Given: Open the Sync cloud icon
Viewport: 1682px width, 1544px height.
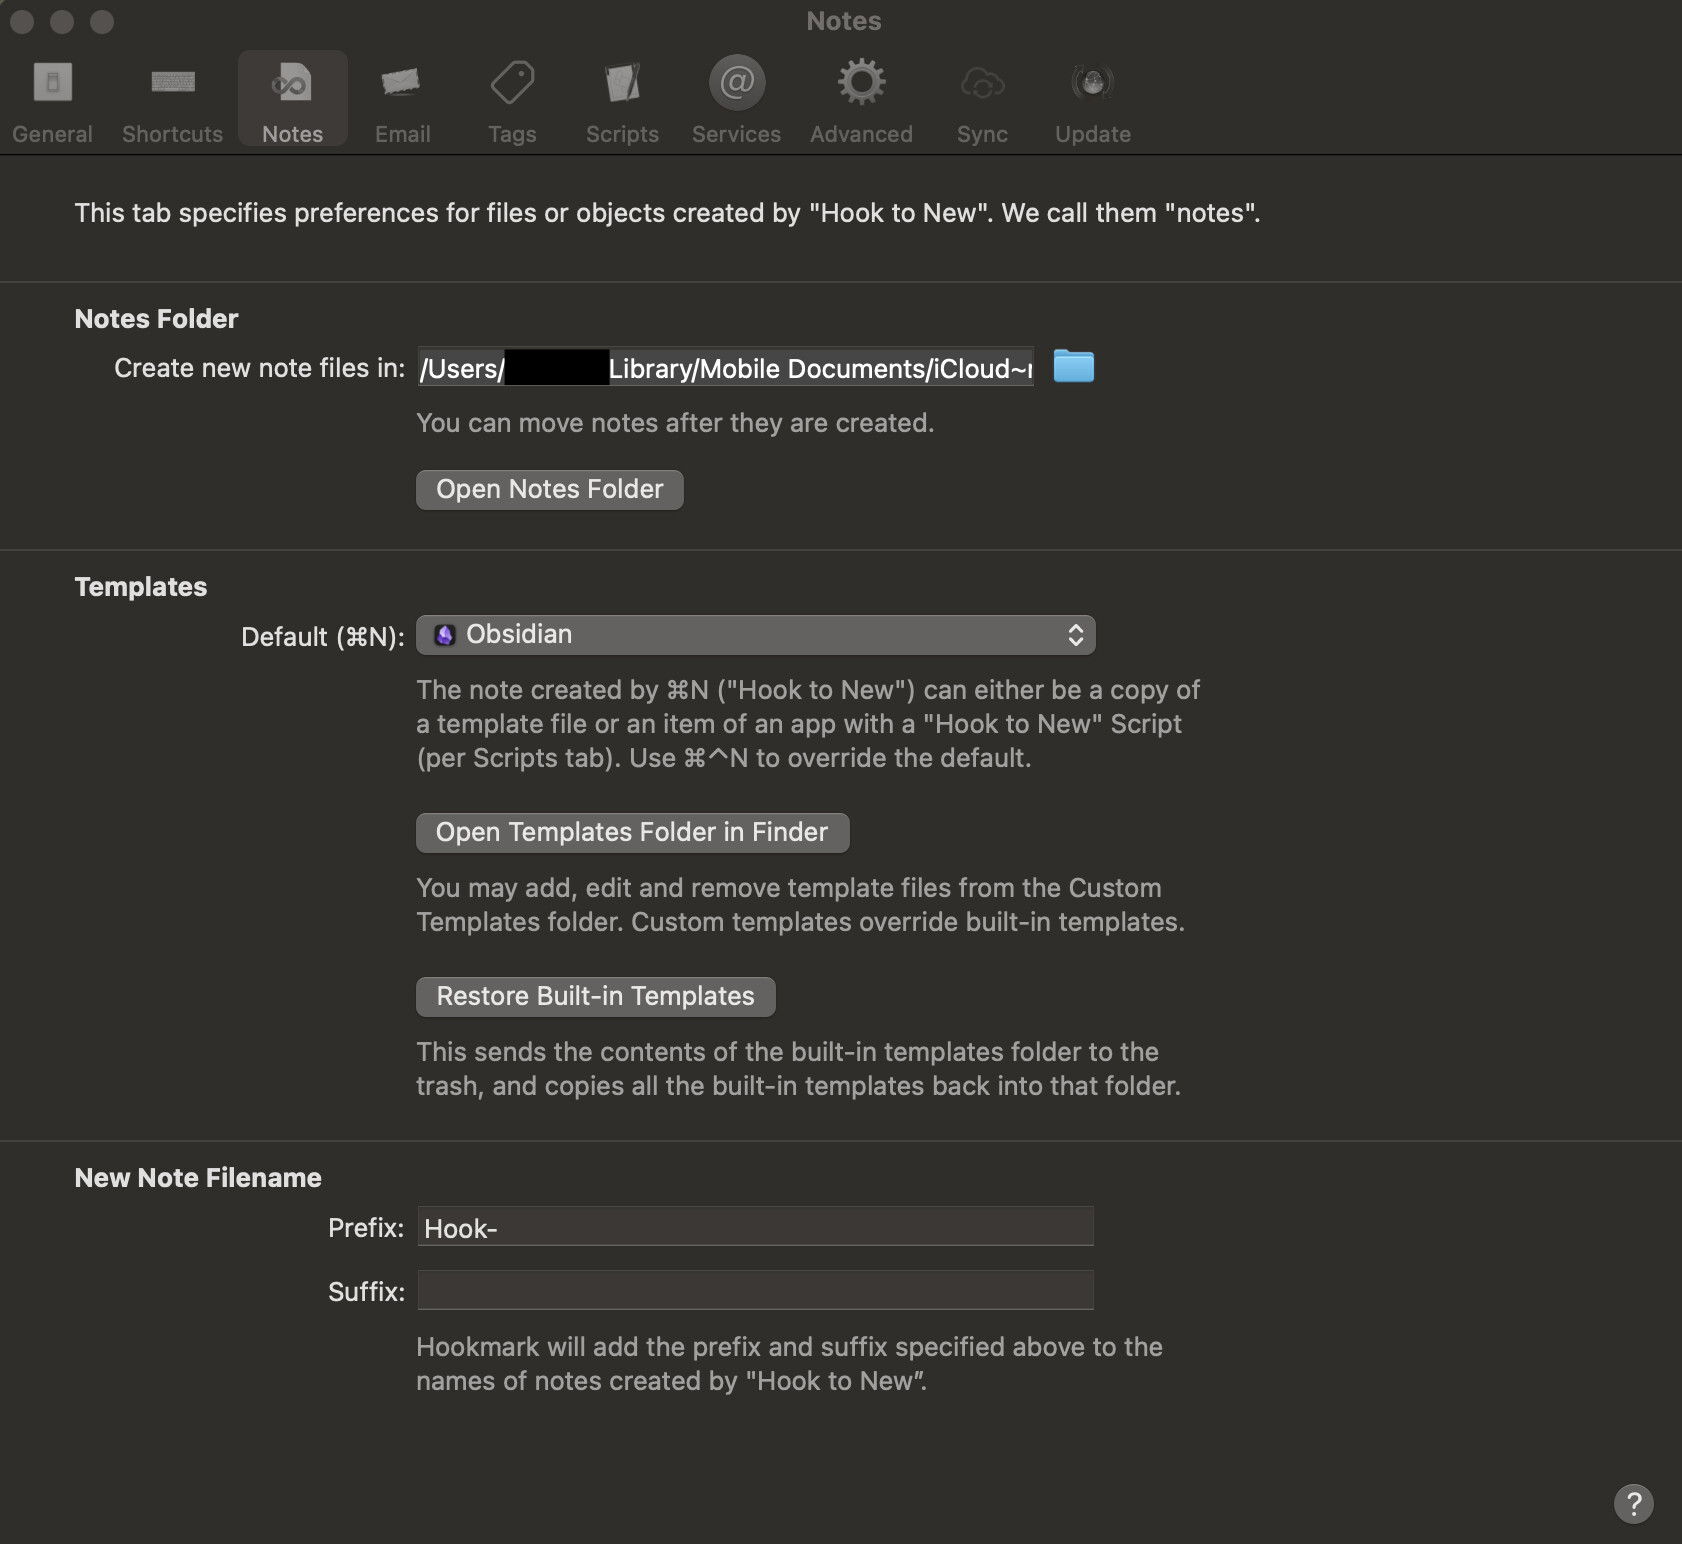Looking at the screenshot, I should pyautogui.click(x=982, y=83).
